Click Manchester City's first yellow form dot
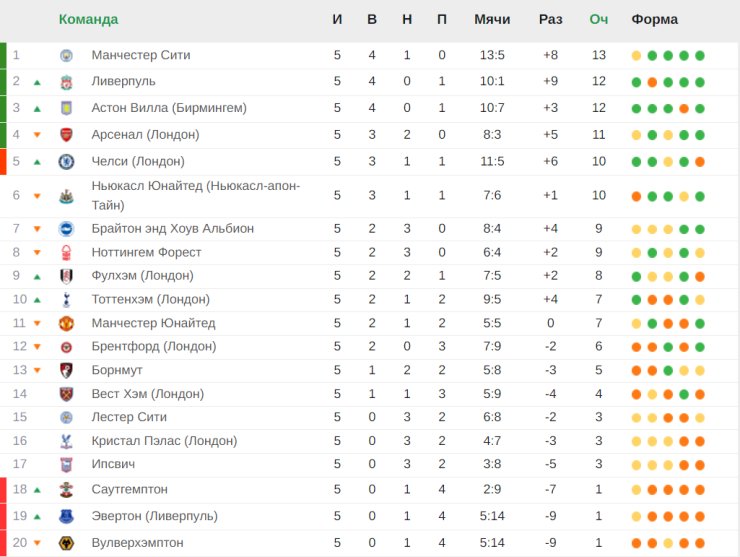Viewport: 740px width, 557px height. pos(636,56)
